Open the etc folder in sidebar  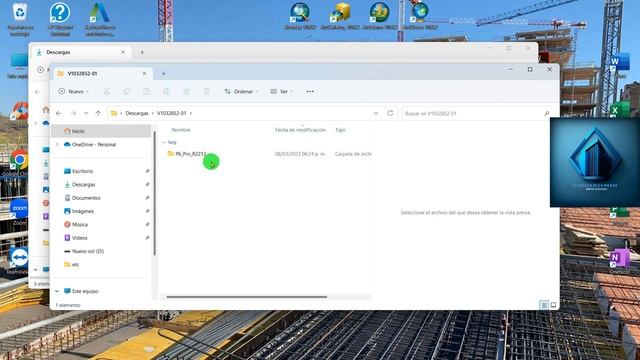coord(75,264)
